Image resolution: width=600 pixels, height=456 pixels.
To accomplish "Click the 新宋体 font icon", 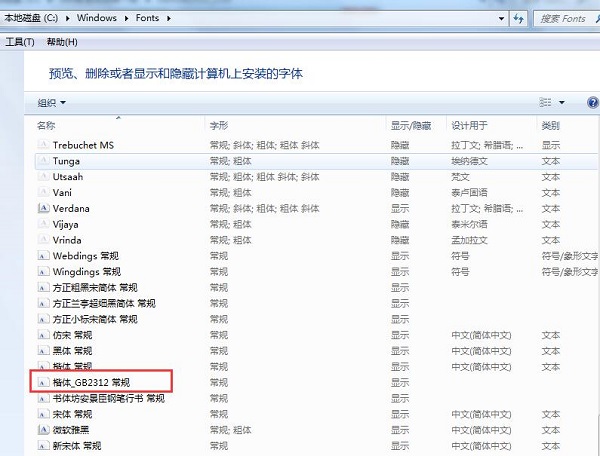I will [x=43, y=446].
